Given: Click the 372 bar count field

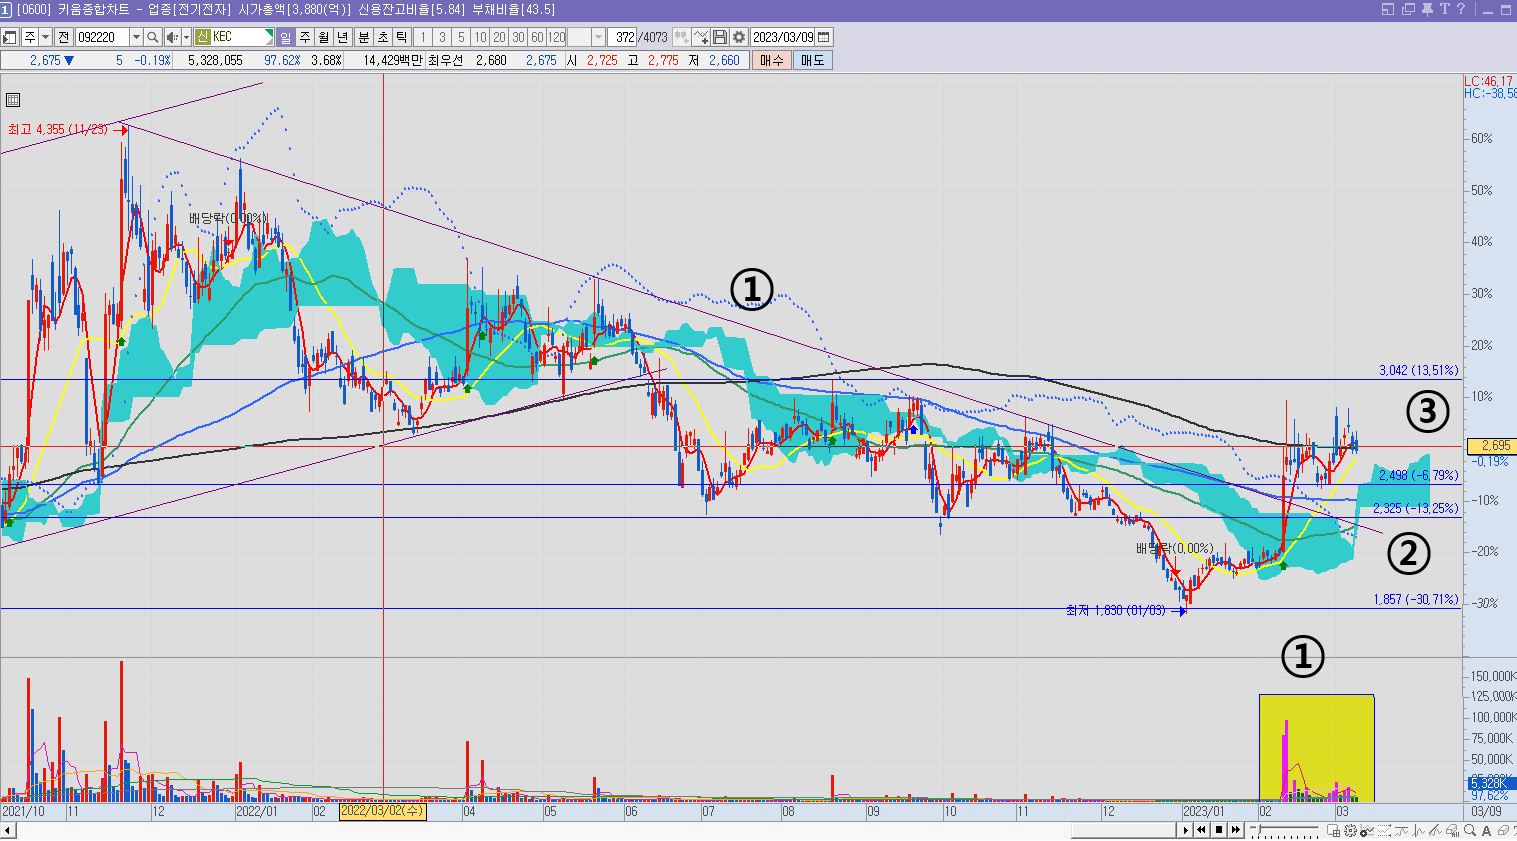Looking at the screenshot, I should pos(622,37).
